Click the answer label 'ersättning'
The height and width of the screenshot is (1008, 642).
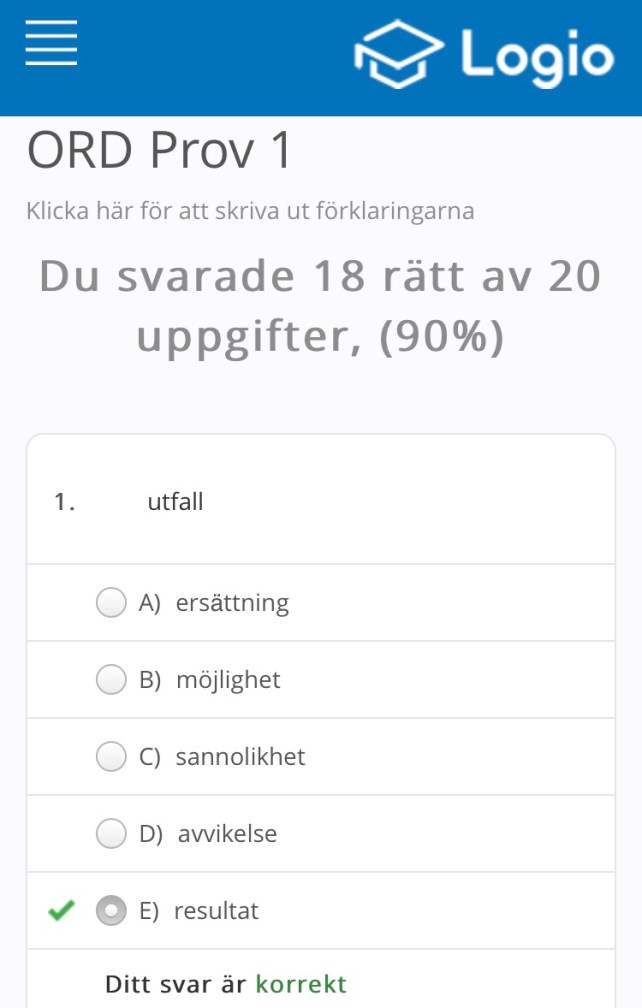(x=232, y=603)
